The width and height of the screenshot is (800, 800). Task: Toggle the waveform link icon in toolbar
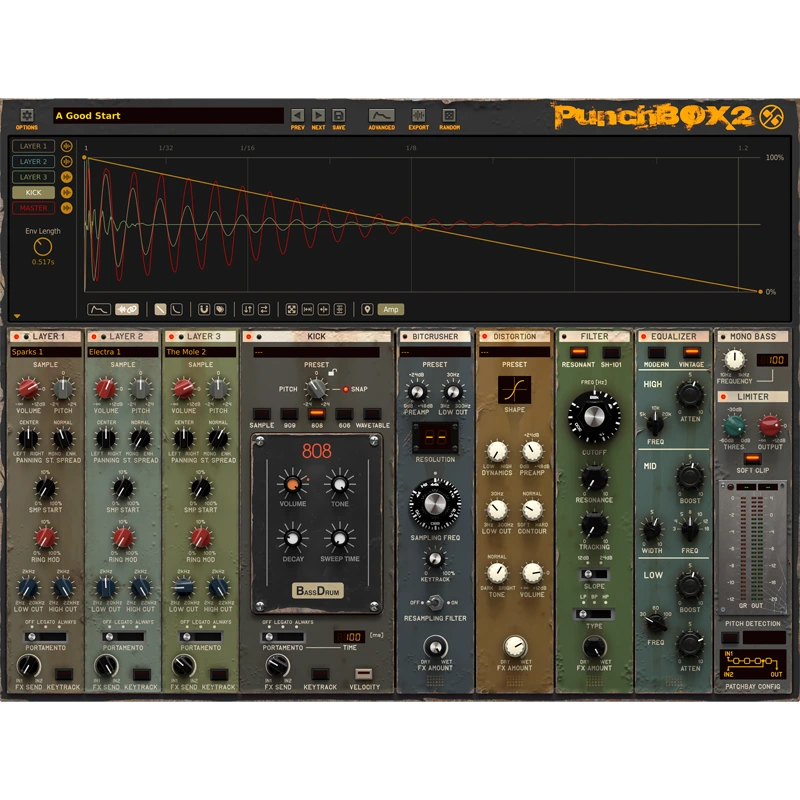click(x=127, y=309)
